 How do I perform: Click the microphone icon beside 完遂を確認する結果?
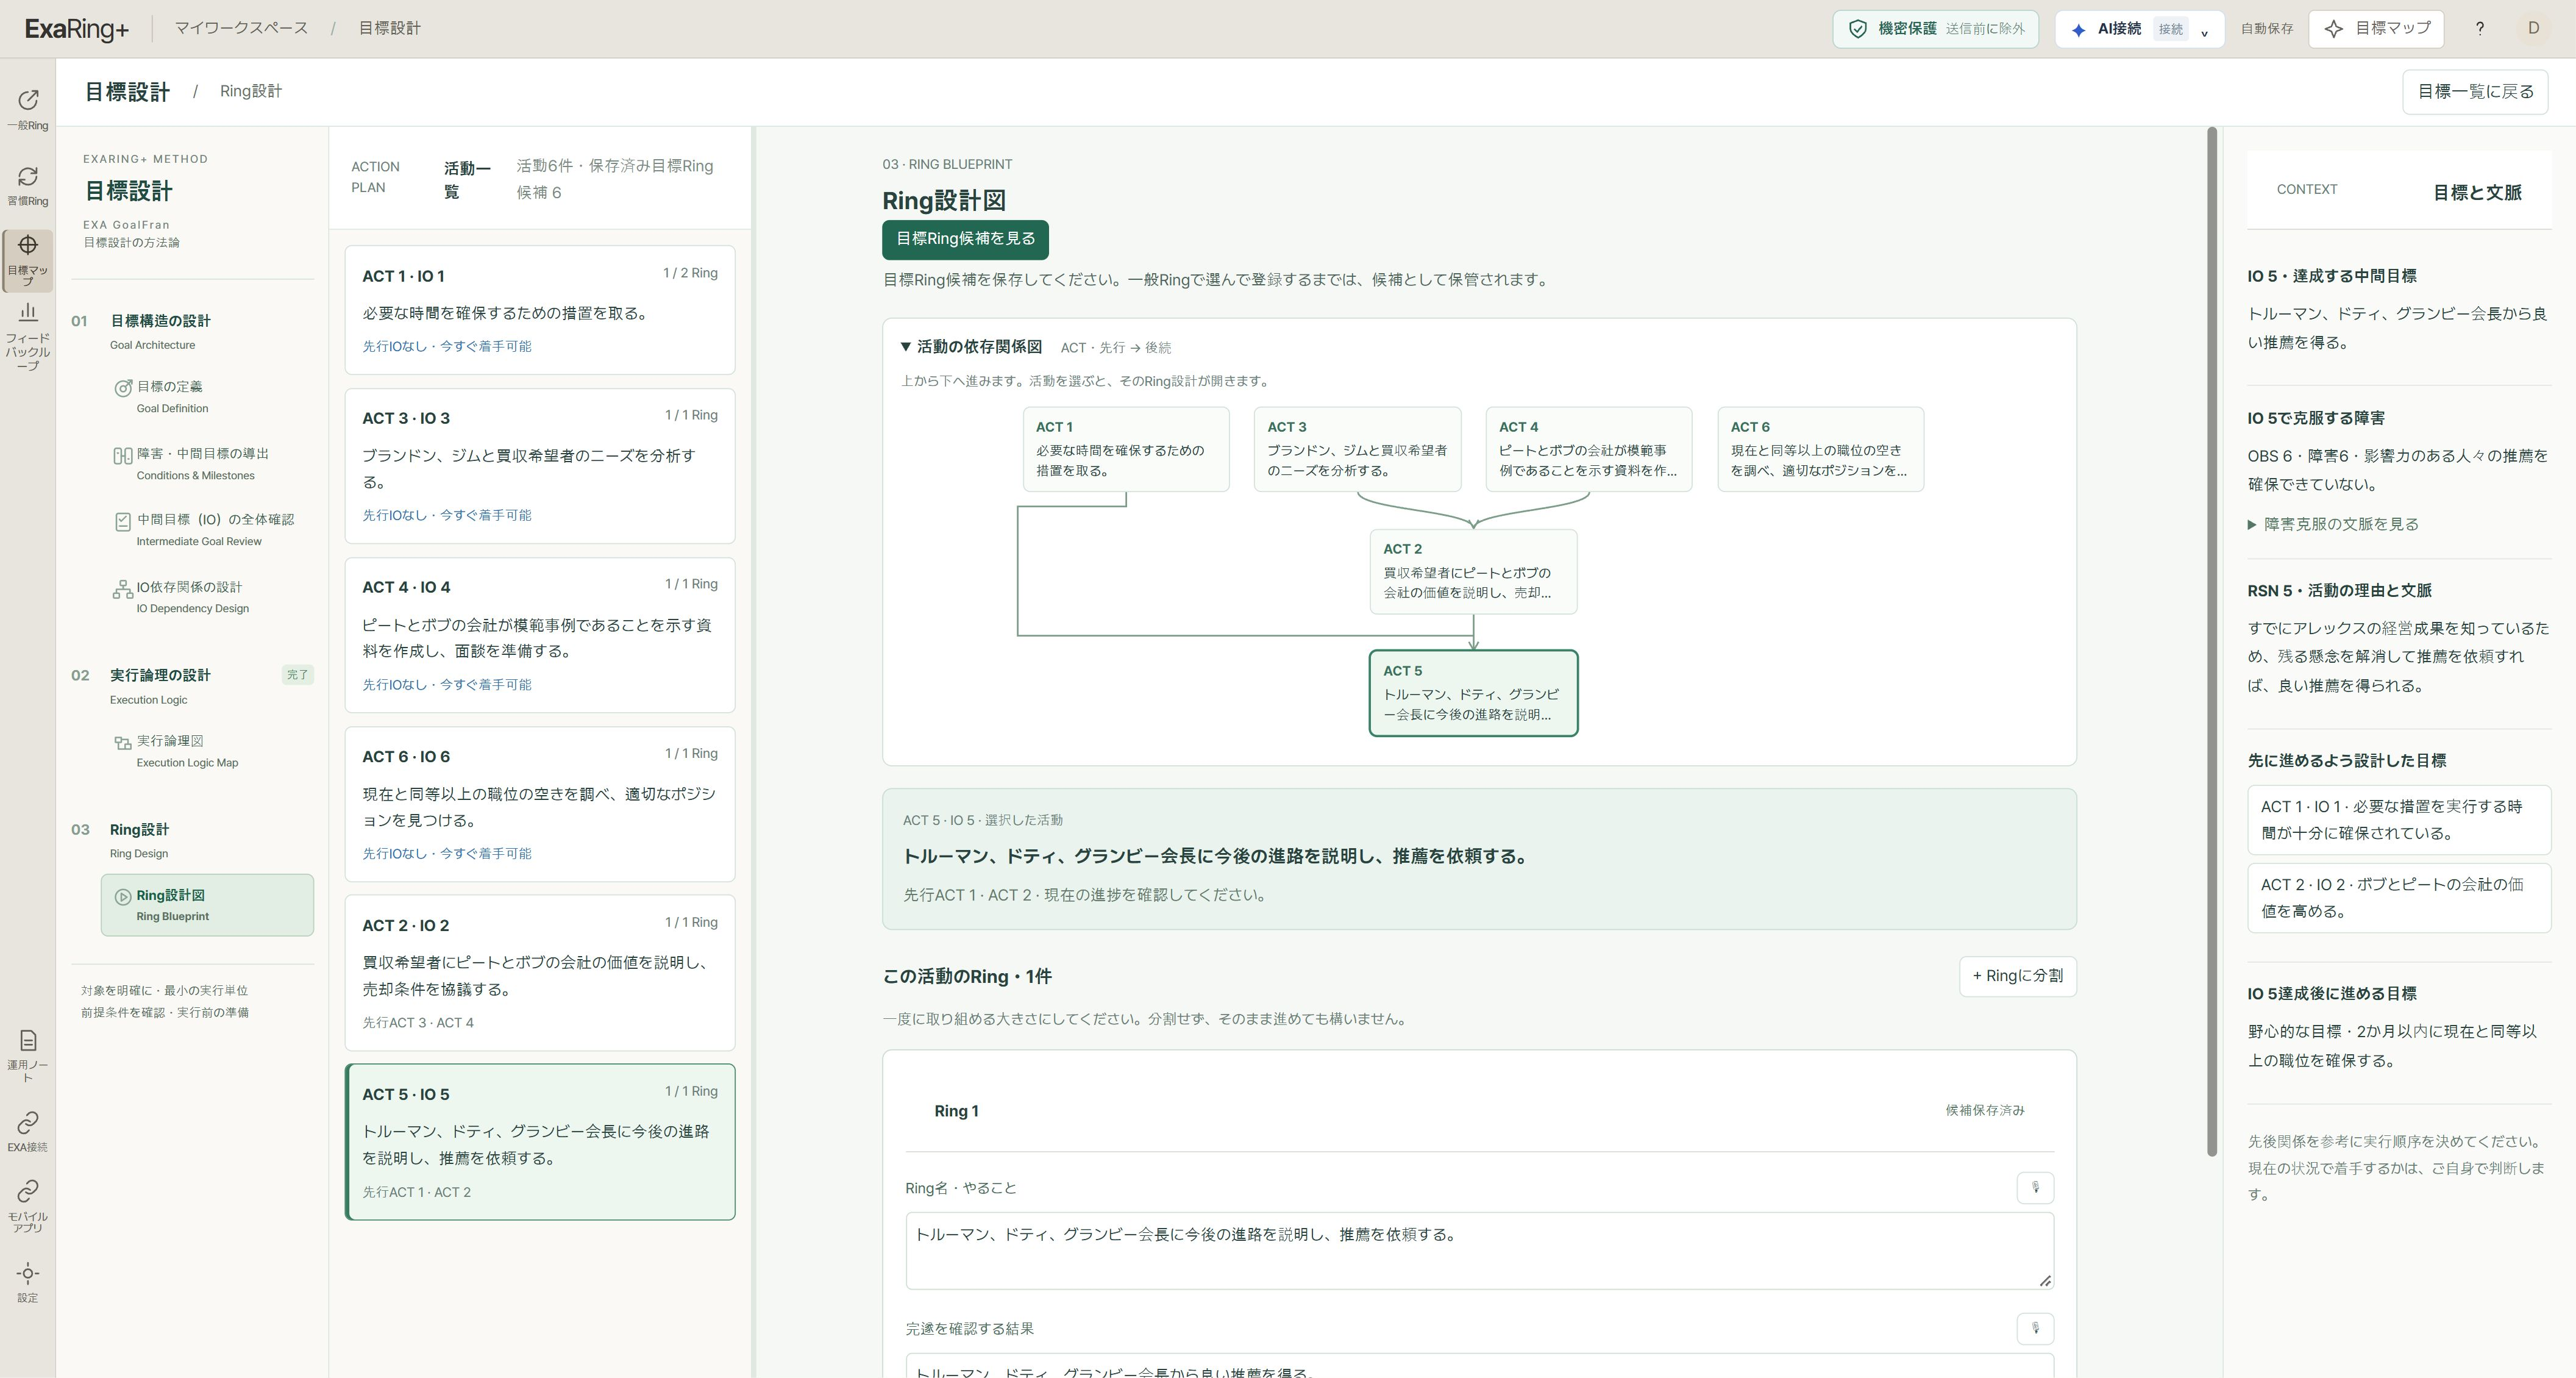tap(2035, 1328)
